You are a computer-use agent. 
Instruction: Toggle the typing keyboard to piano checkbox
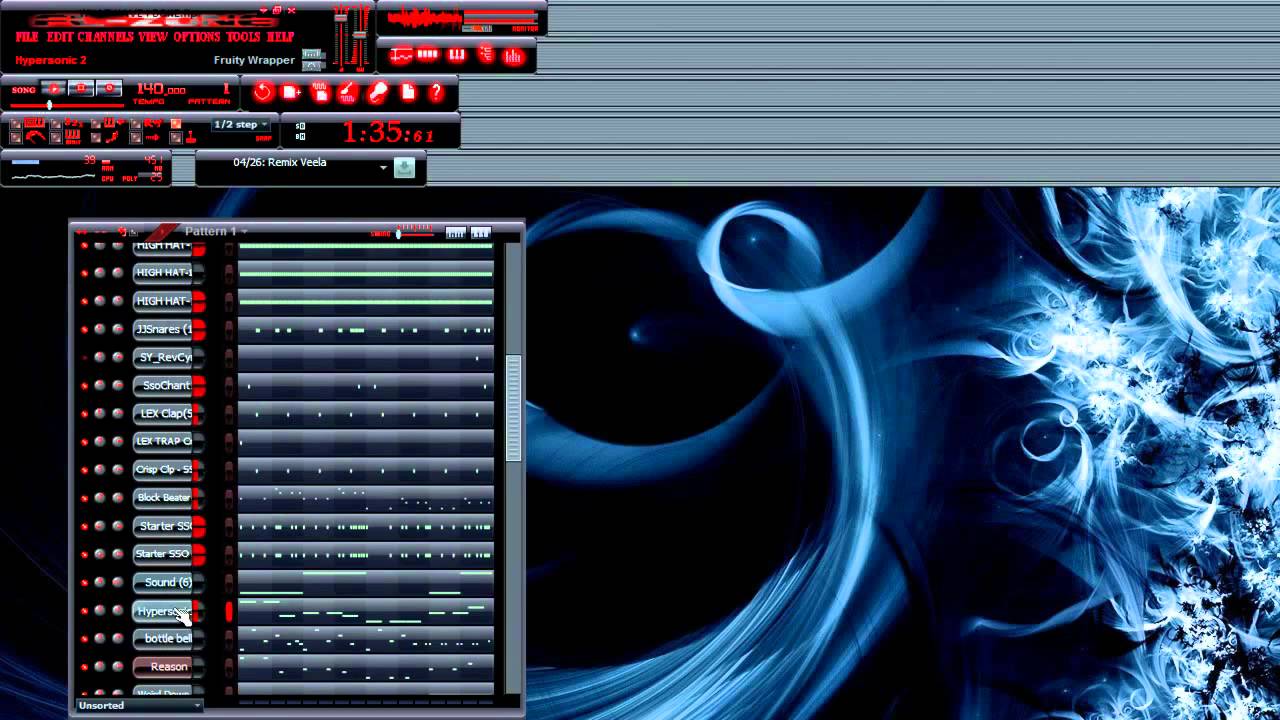(x=16, y=125)
